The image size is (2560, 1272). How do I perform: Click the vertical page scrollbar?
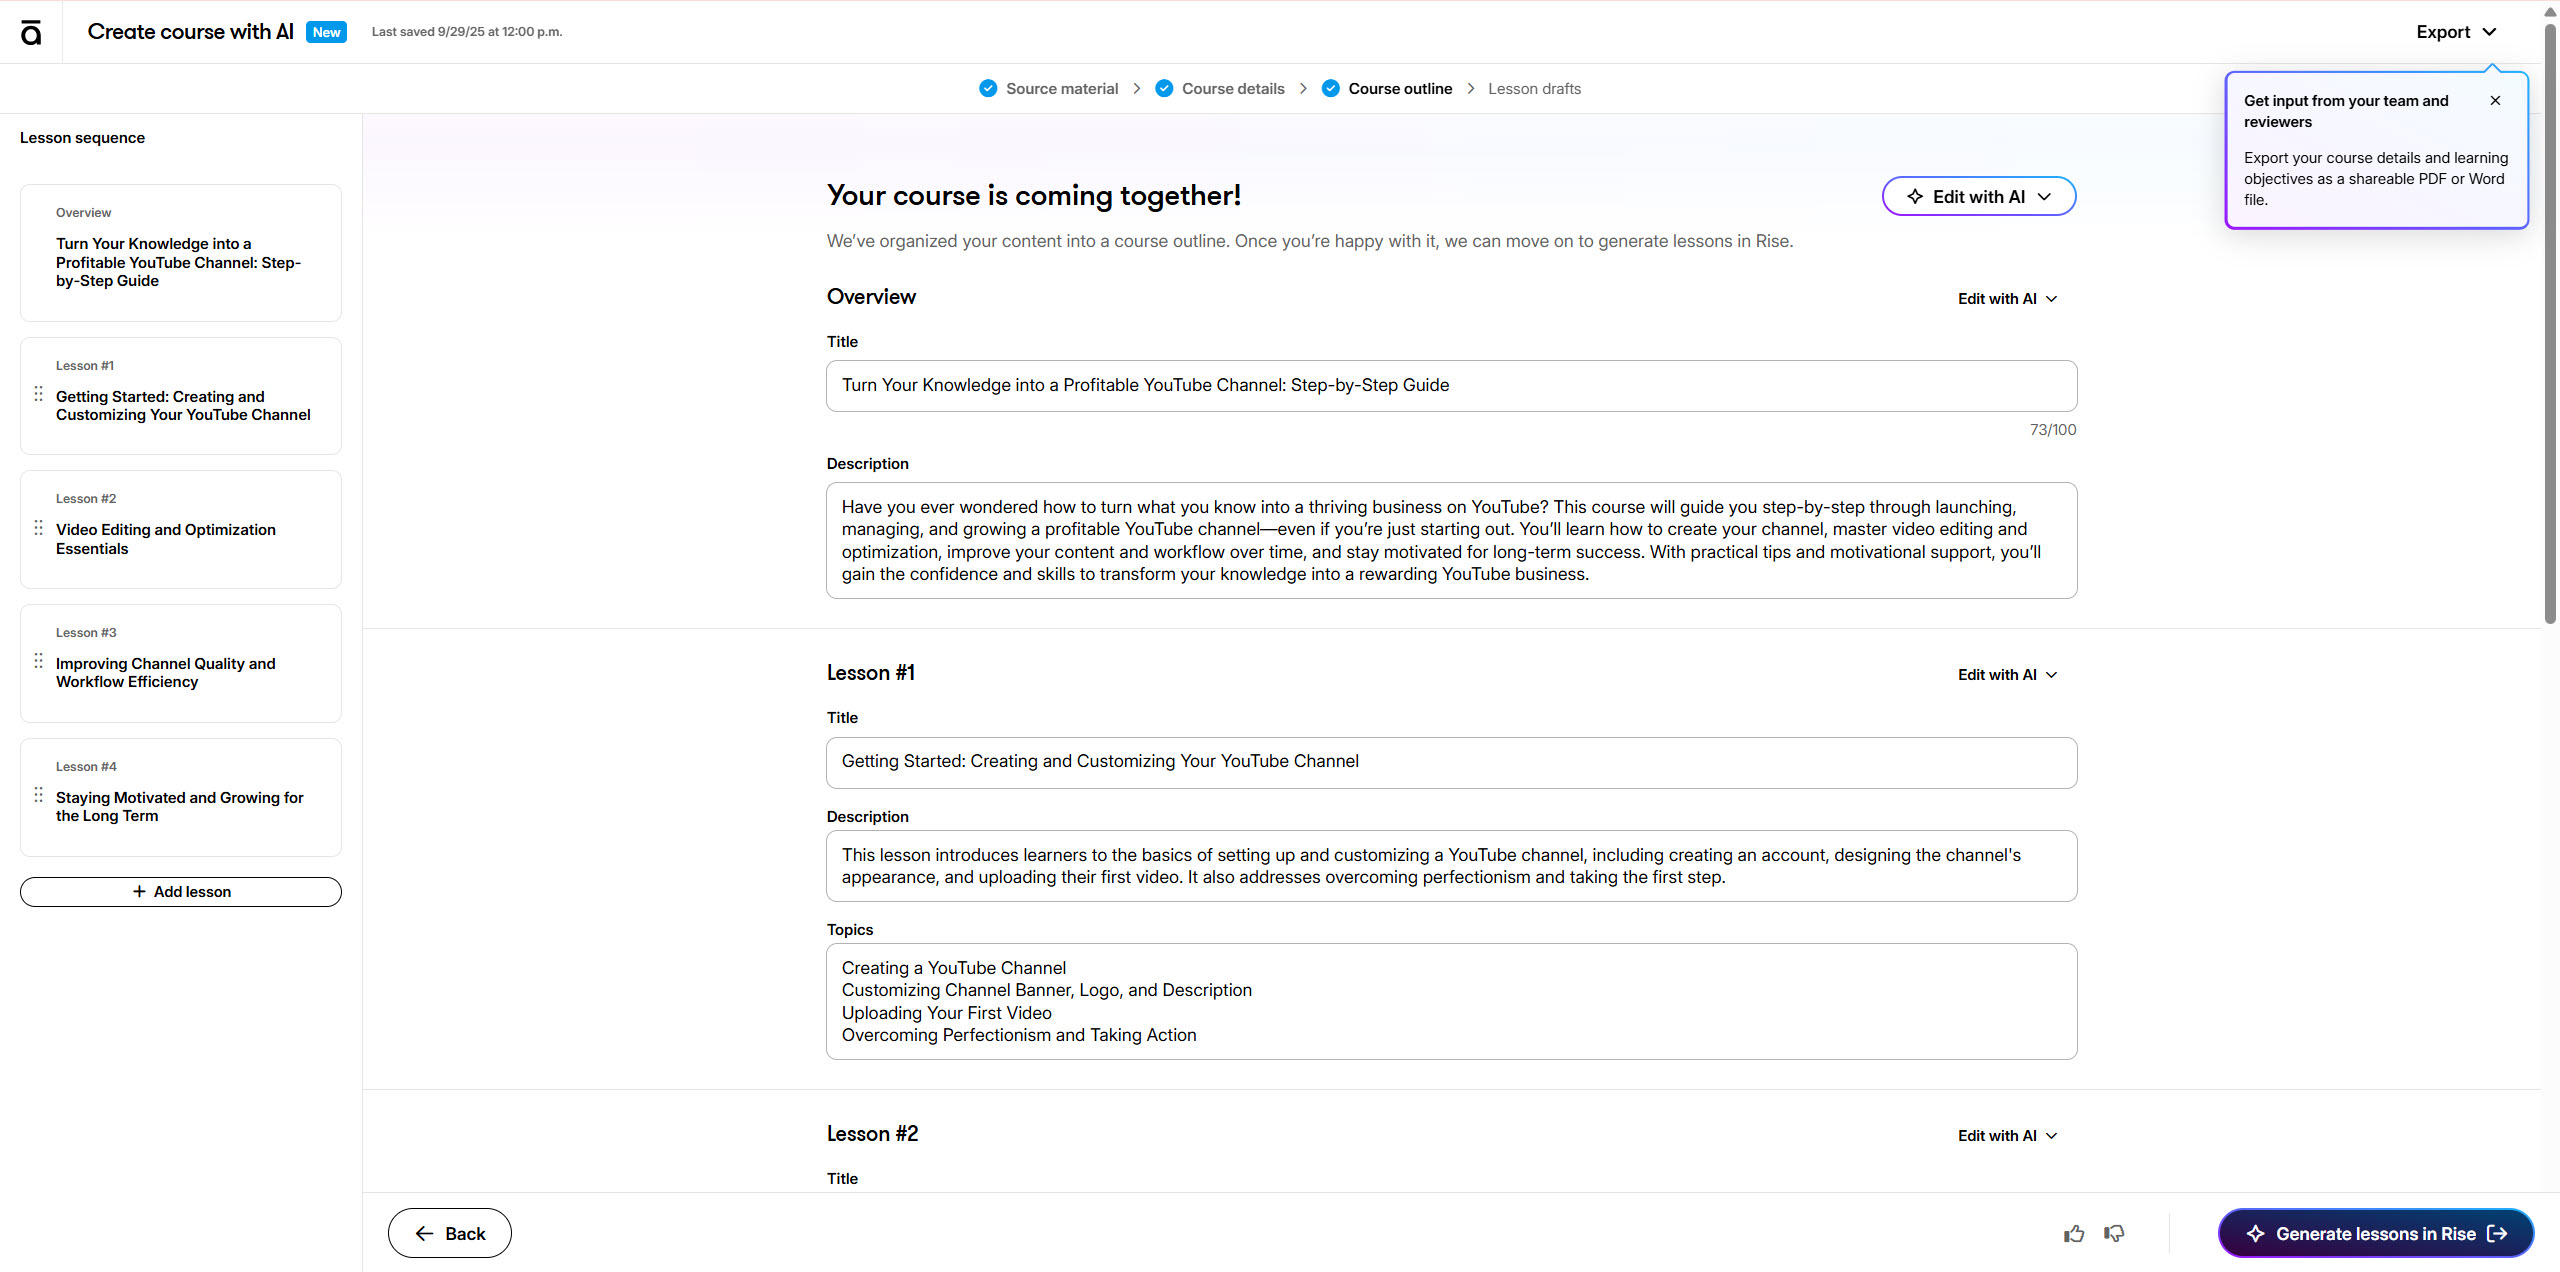point(2549,320)
